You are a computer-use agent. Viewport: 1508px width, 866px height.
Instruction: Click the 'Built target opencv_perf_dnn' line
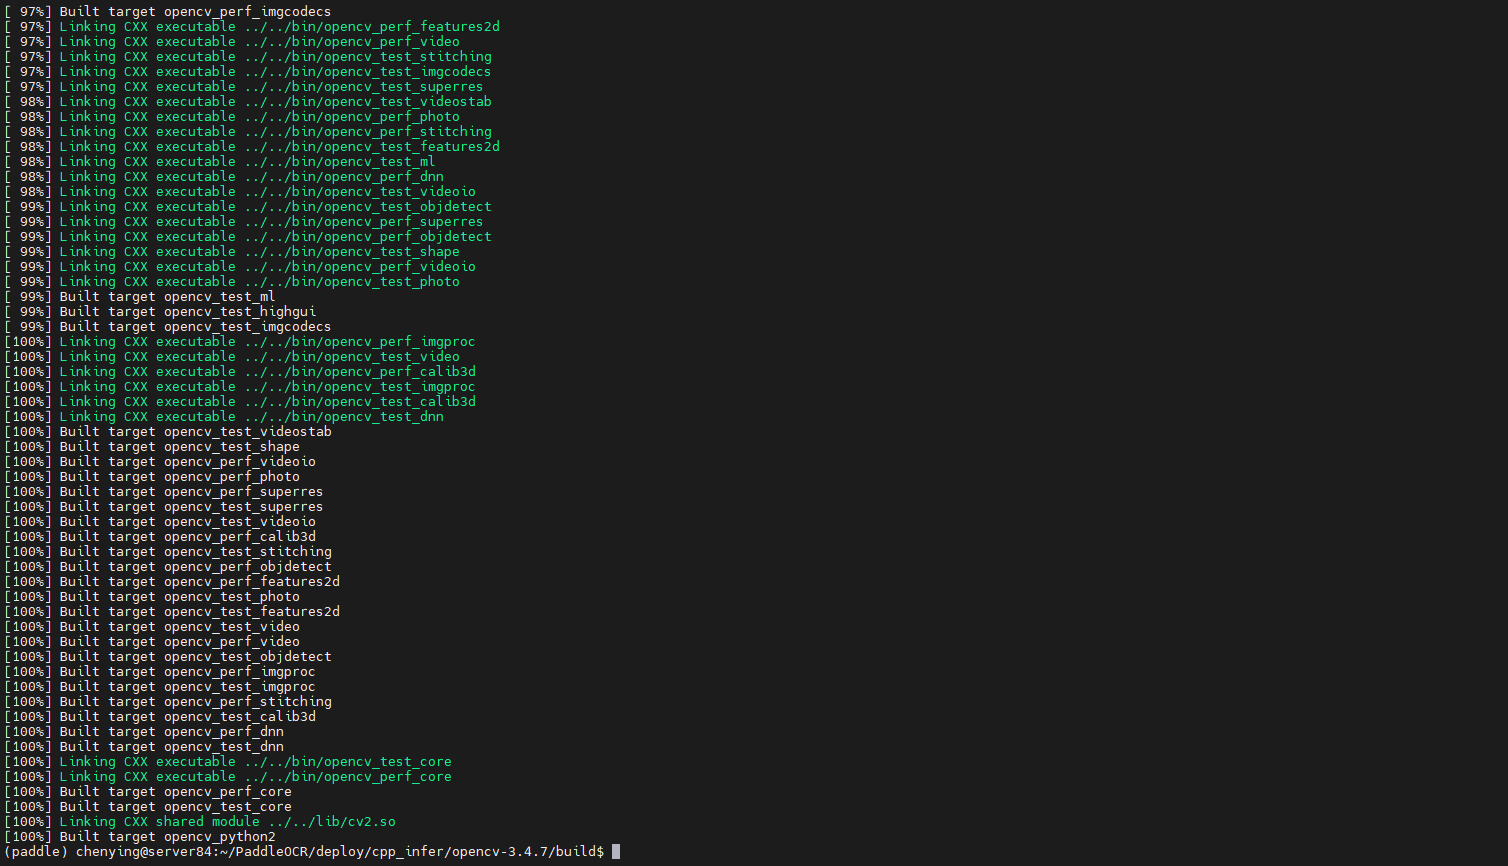(144, 732)
